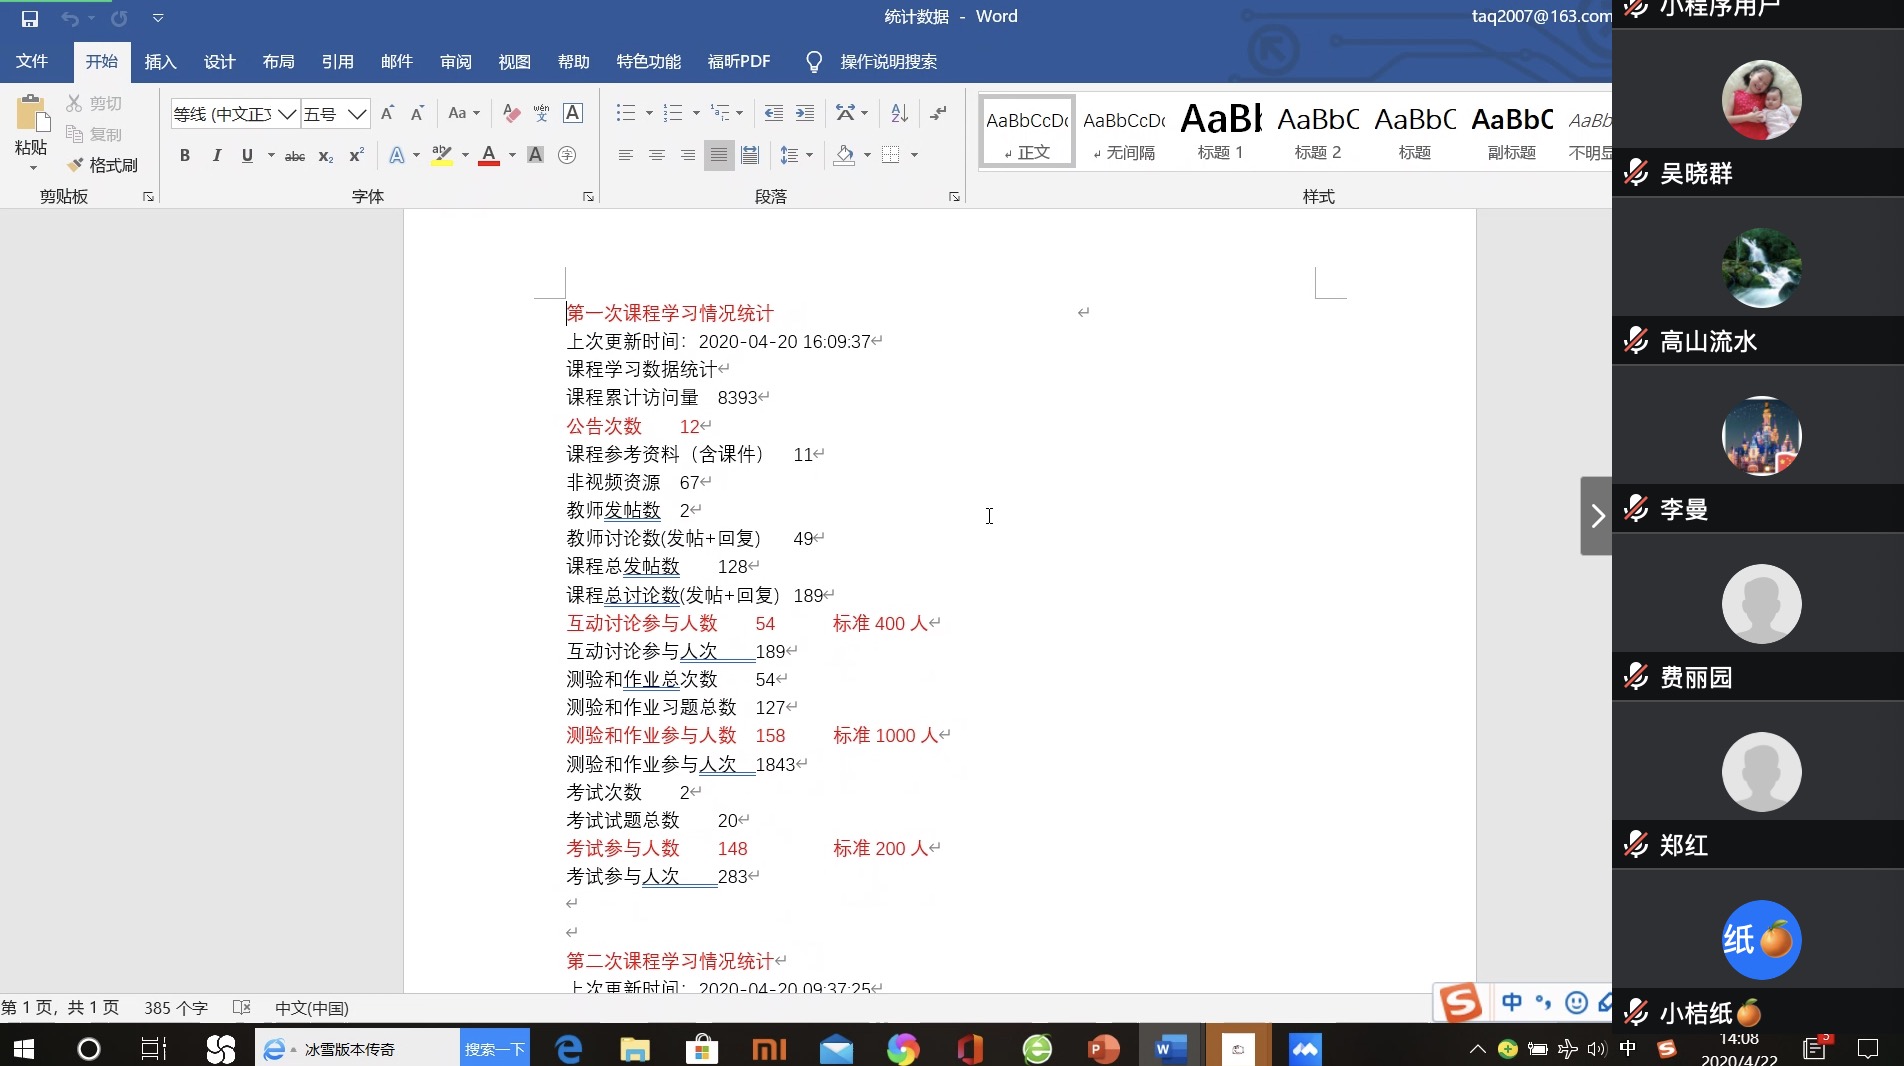This screenshot has height=1066, width=1904.
Task: Toggle bold formatting
Action: point(184,155)
